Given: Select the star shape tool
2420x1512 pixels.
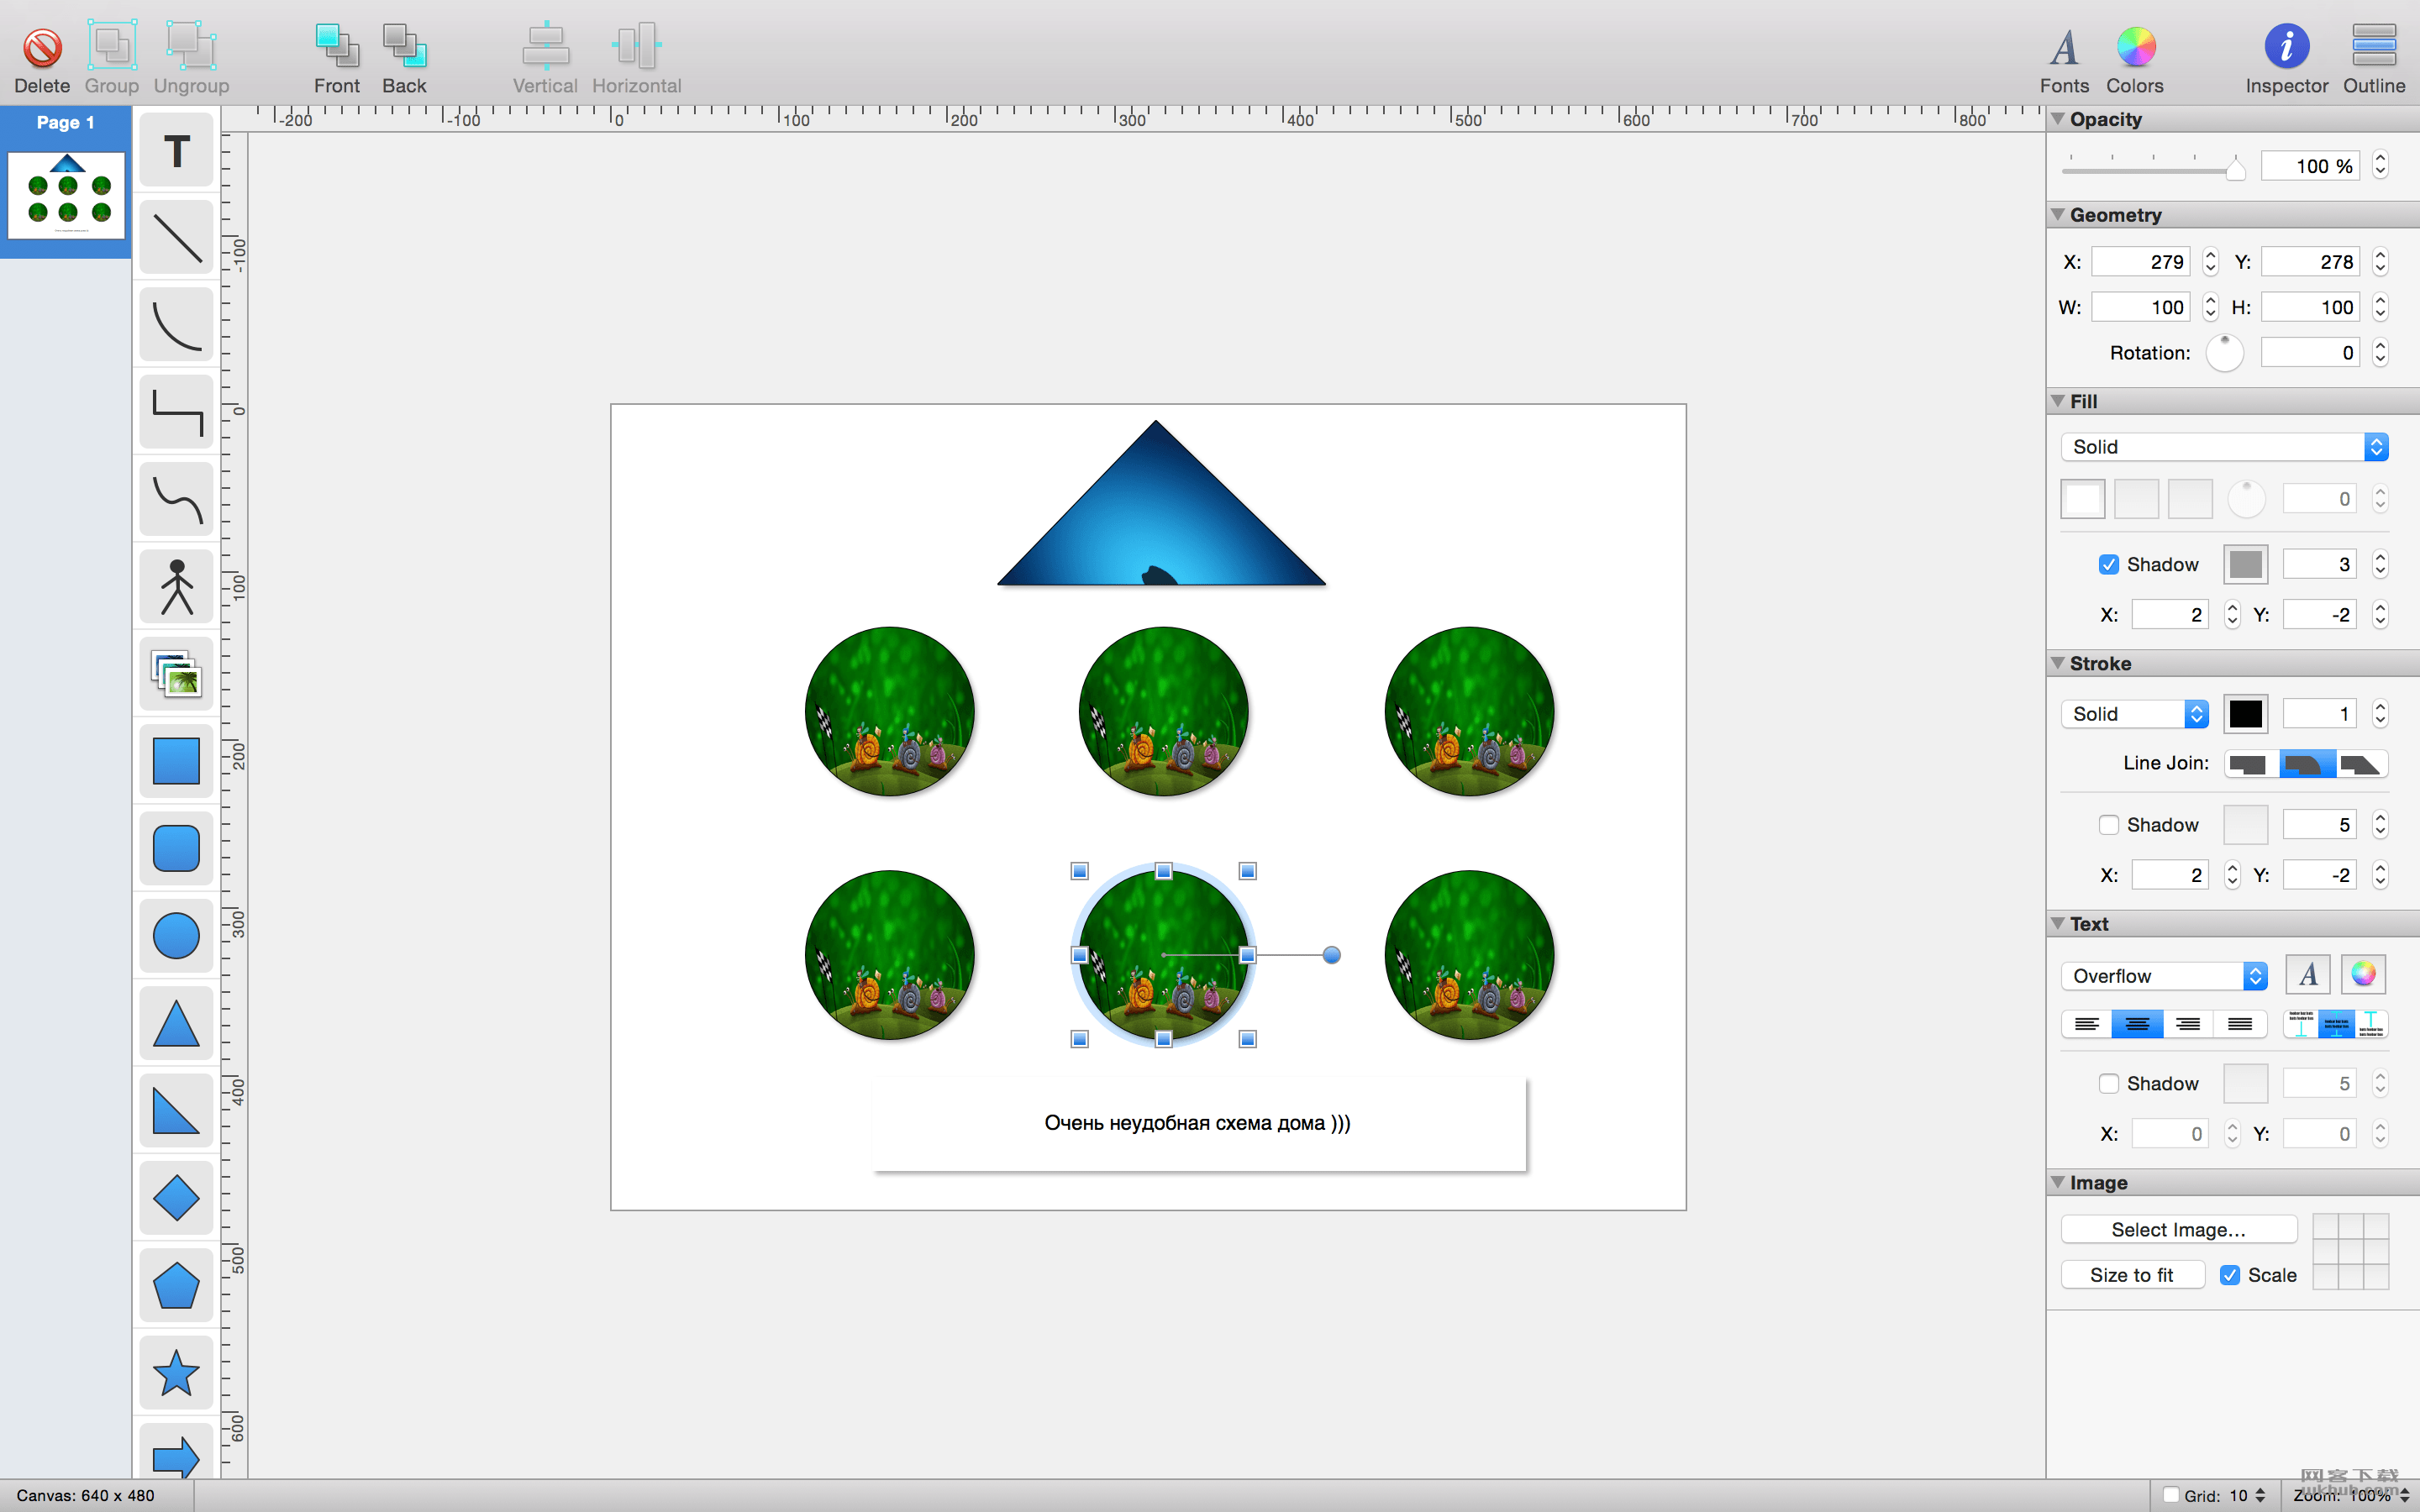Looking at the screenshot, I should [176, 1372].
